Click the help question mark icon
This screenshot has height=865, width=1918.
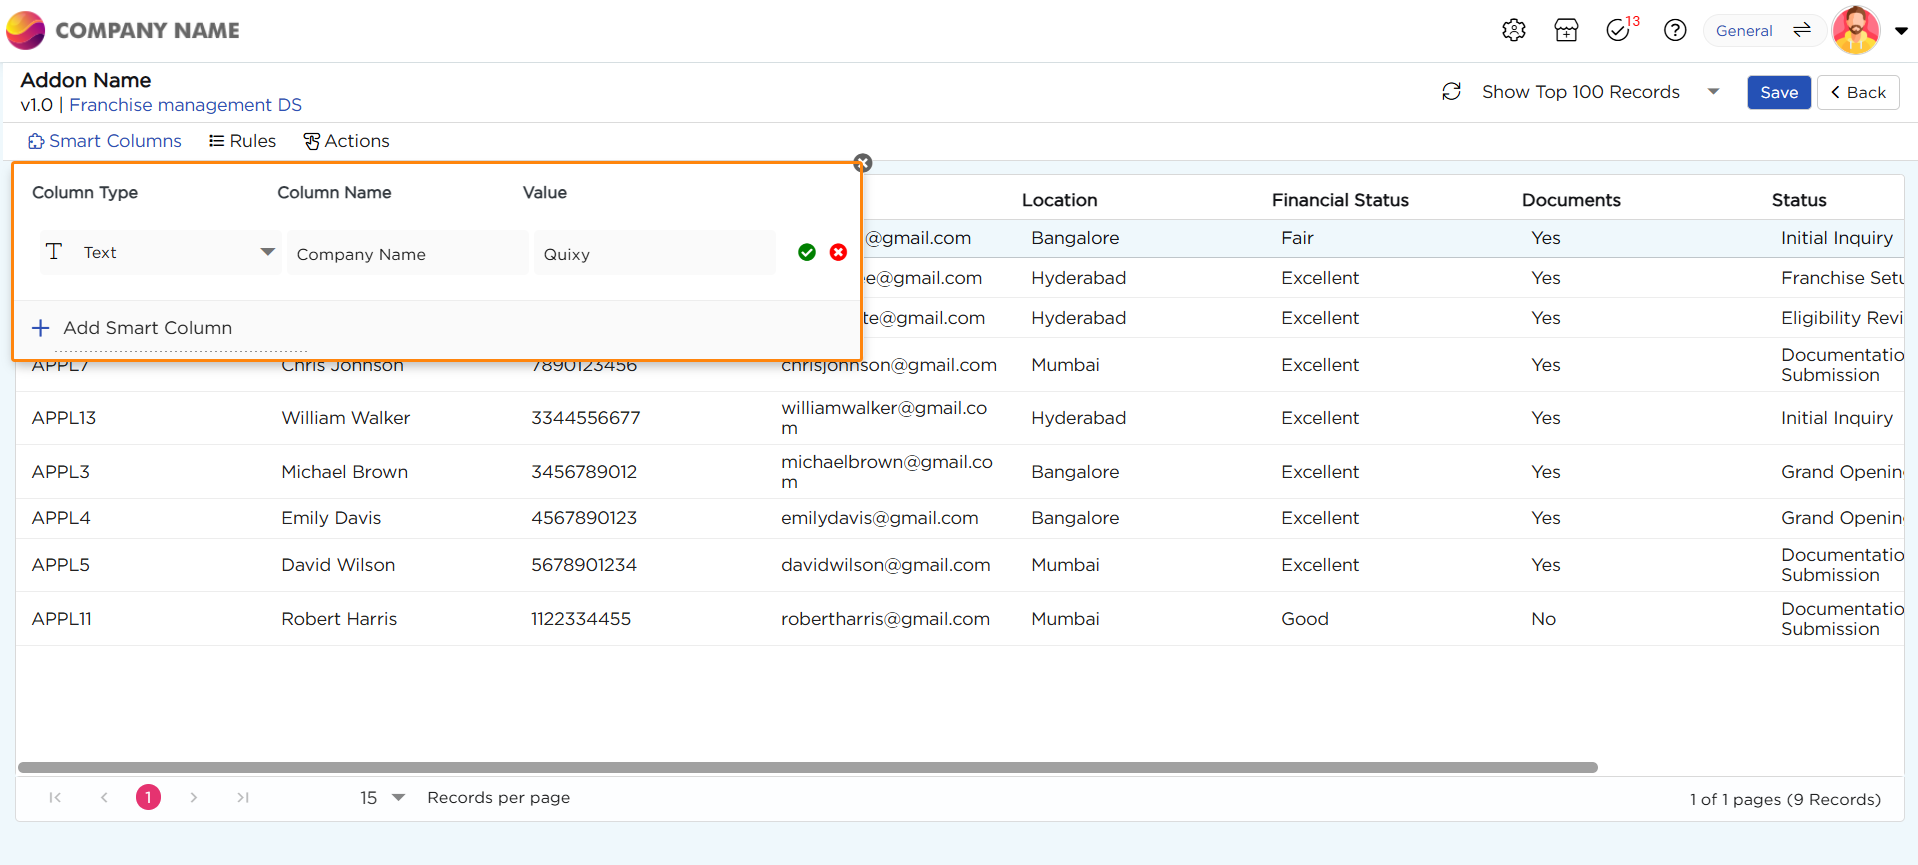click(1675, 30)
